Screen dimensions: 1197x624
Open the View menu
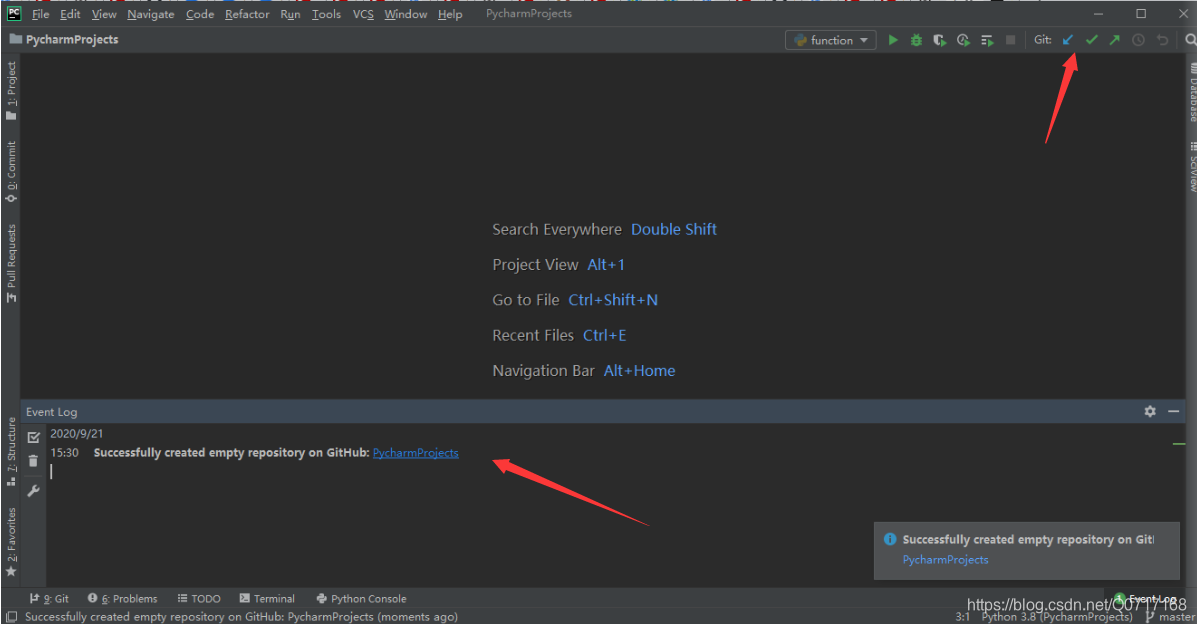click(104, 14)
